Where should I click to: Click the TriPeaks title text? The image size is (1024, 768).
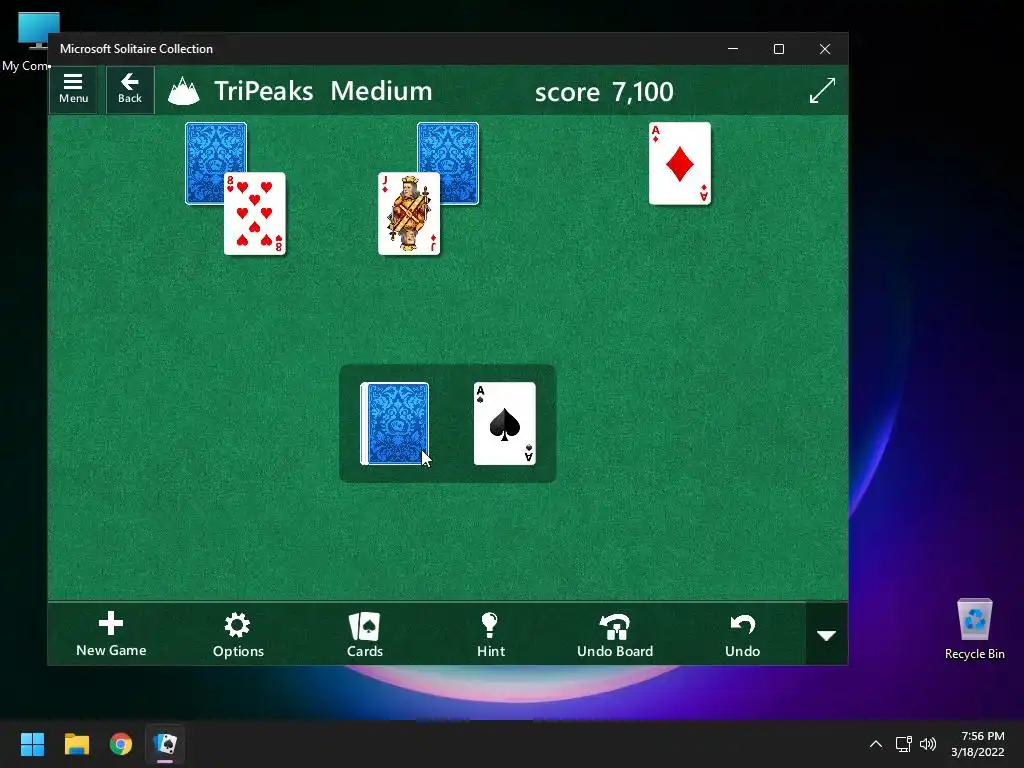click(x=264, y=91)
